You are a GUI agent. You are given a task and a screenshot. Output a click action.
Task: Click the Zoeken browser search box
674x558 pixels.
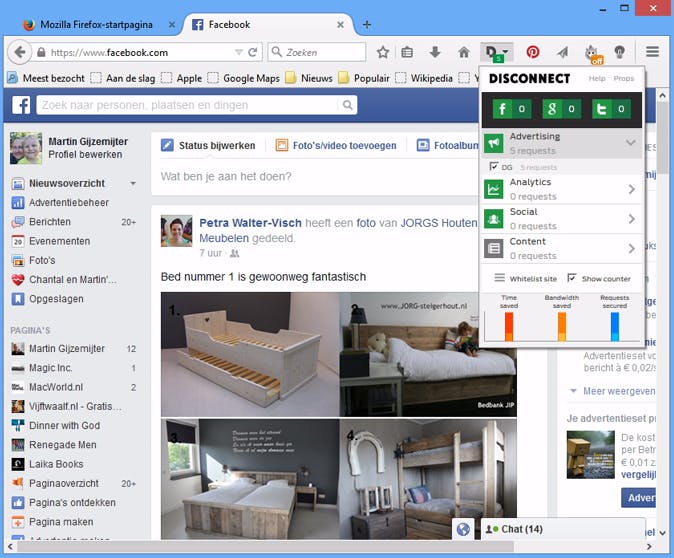317,52
